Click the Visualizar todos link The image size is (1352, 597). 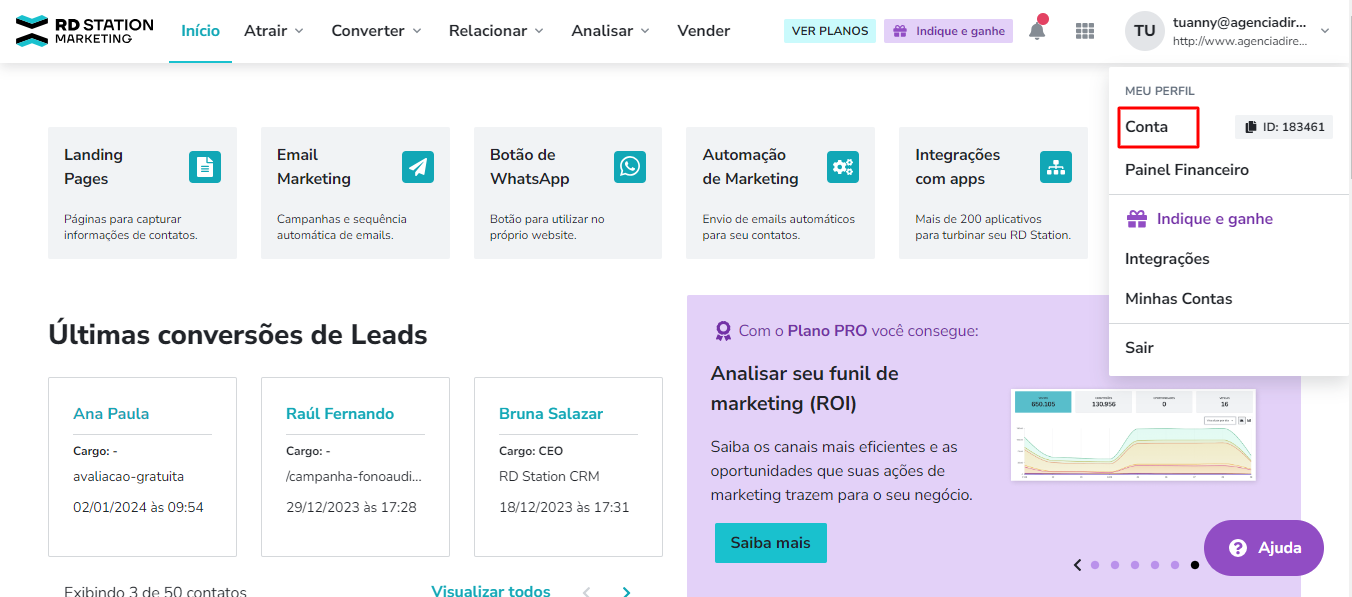pyautogui.click(x=491, y=591)
